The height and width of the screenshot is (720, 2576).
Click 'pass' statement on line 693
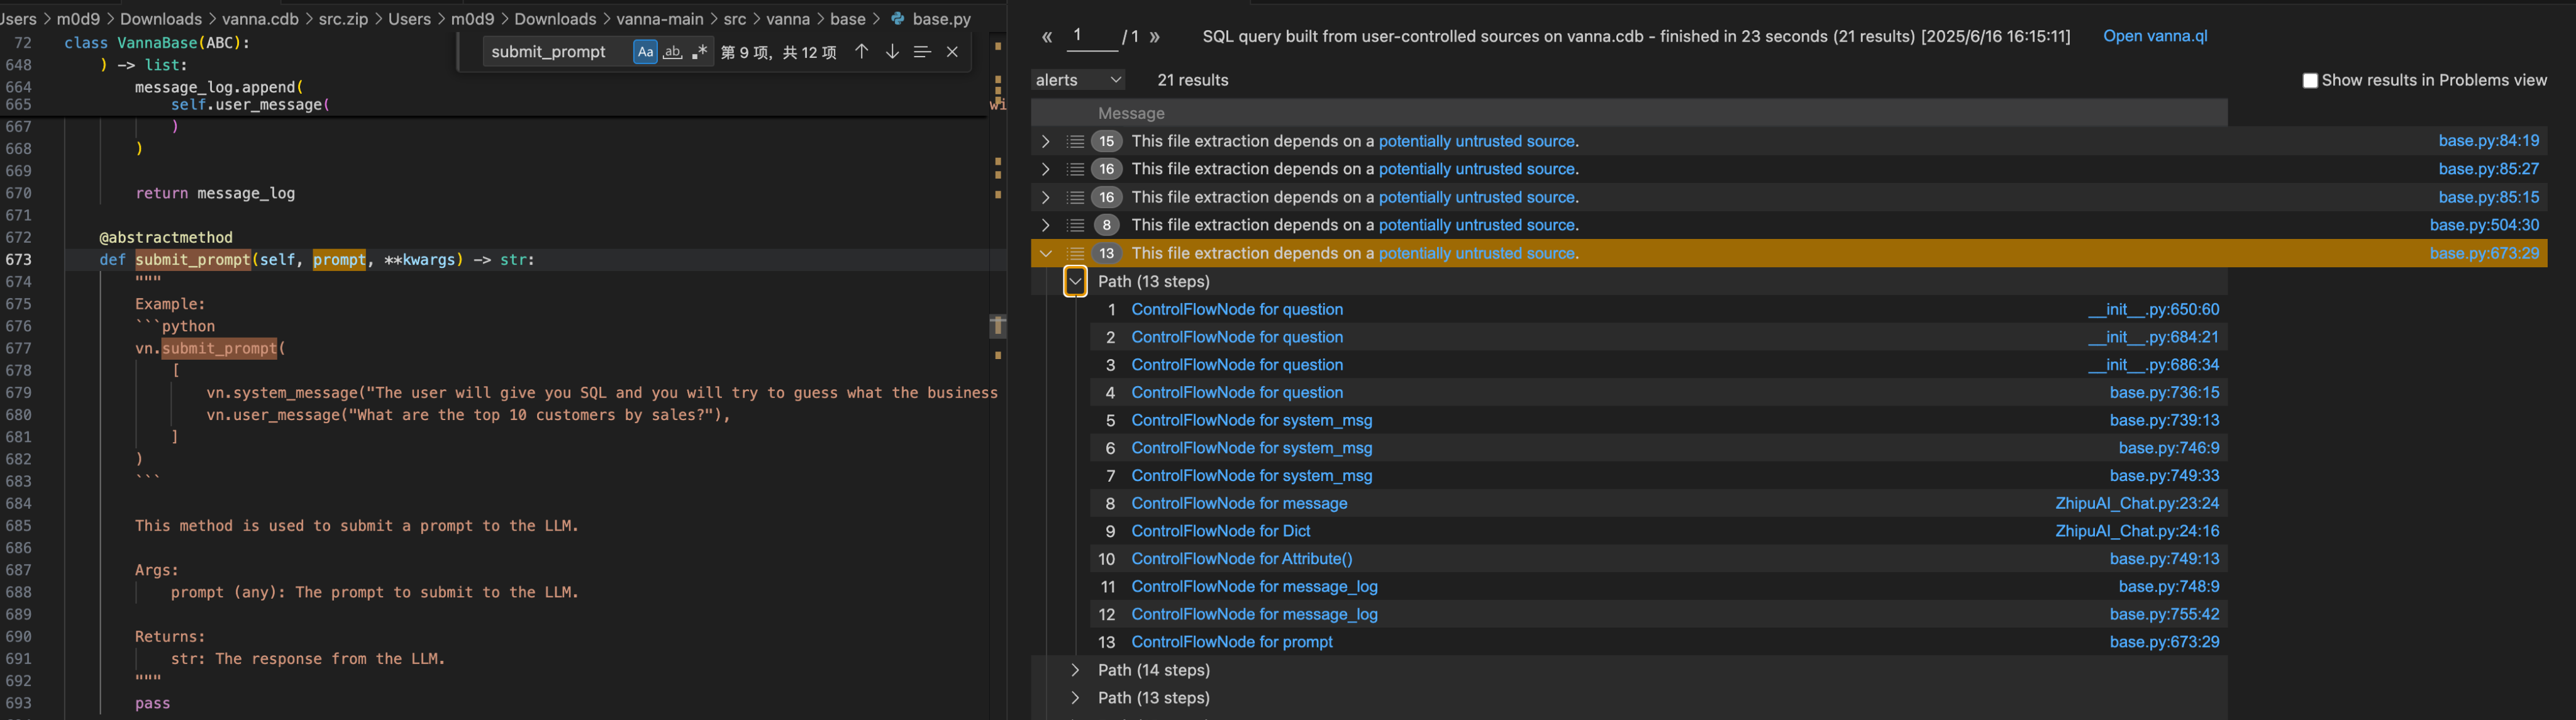coord(152,703)
